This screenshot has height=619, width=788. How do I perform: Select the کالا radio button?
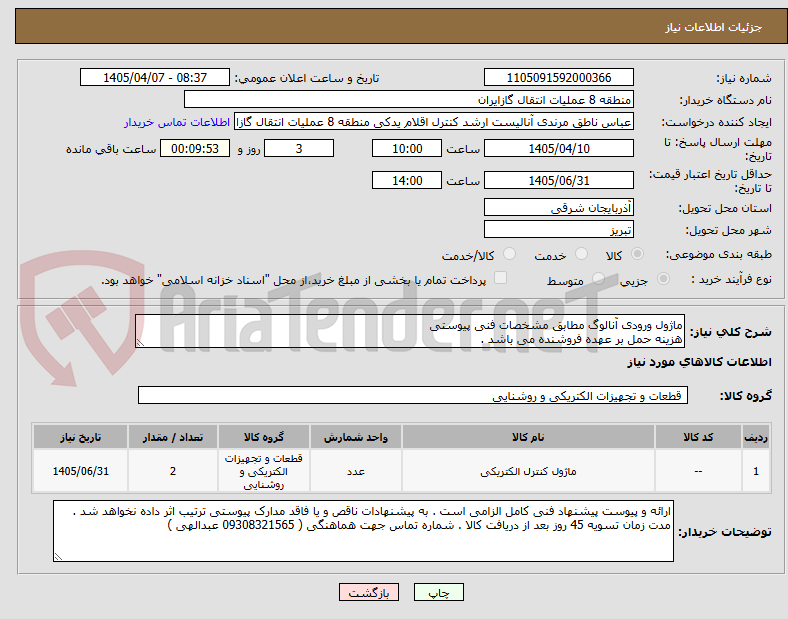click(x=637, y=254)
